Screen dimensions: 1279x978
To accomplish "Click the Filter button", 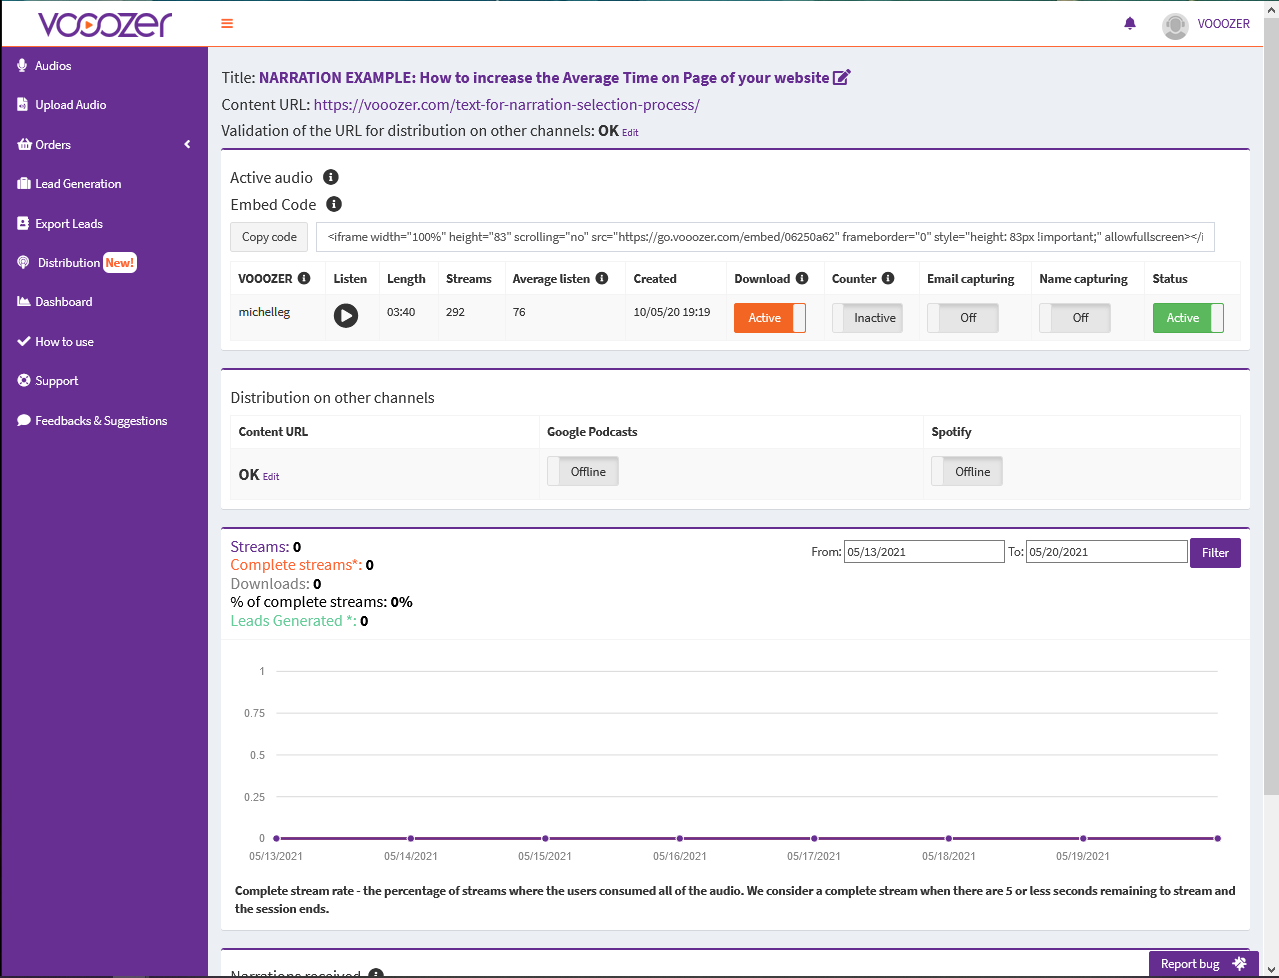I will (x=1214, y=552).
